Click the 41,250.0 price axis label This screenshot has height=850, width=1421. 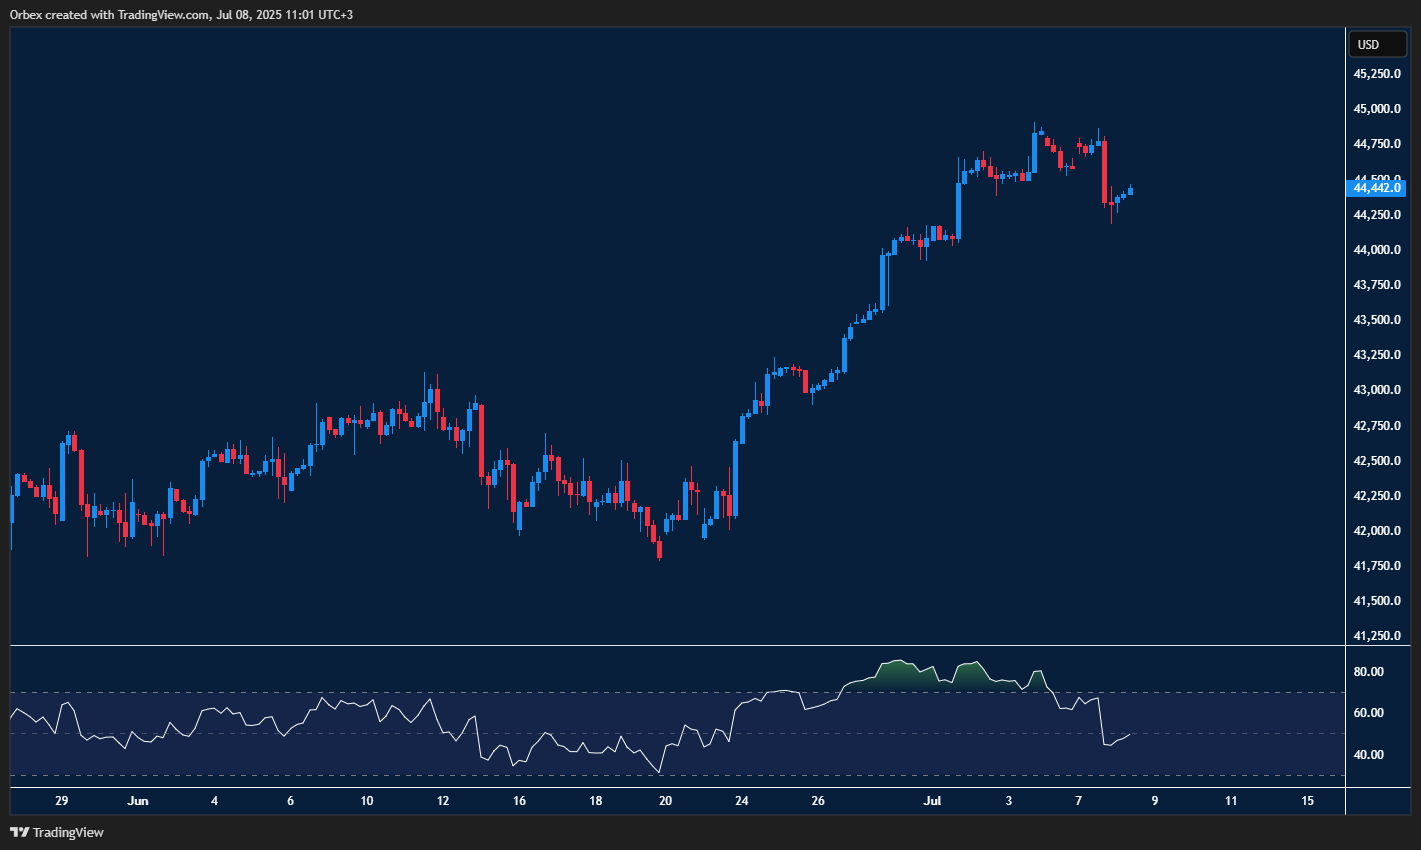tap(1376, 636)
